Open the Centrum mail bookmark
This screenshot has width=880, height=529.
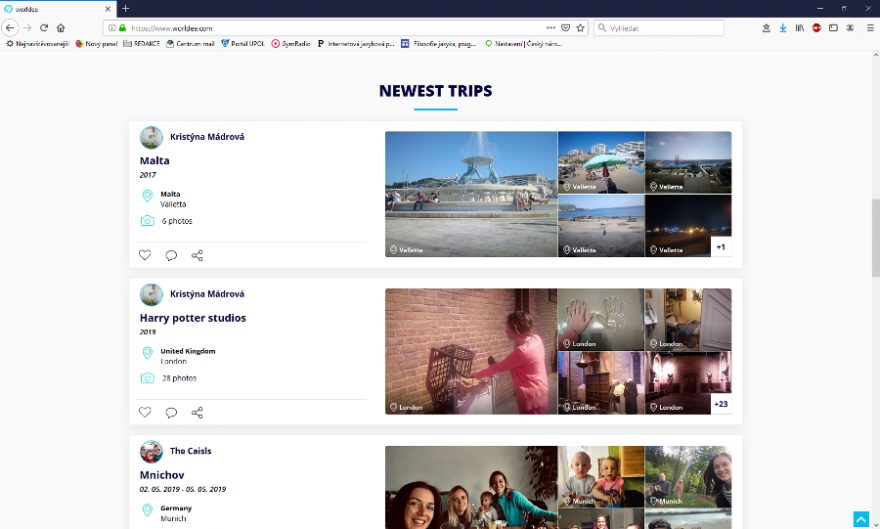tap(190, 44)
